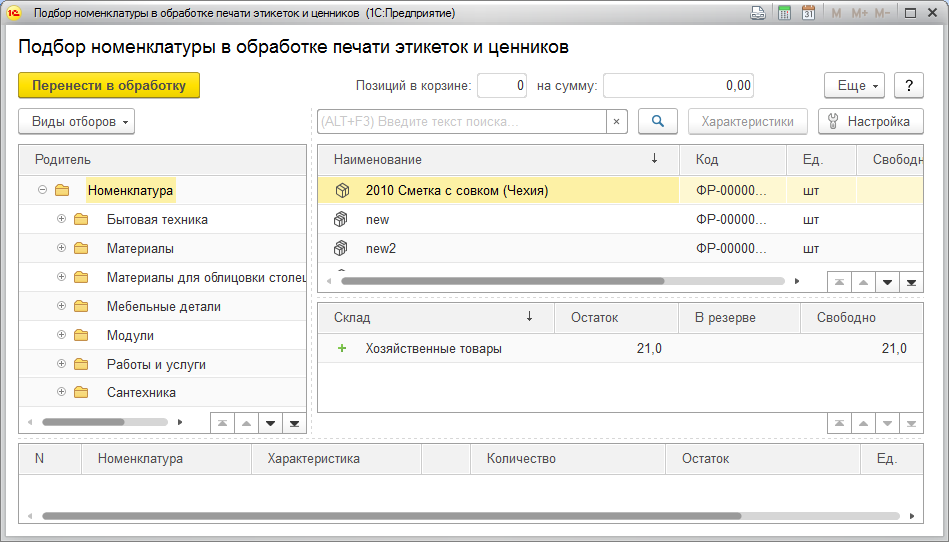Screen dimensions: 949x542
Task: Jump to last row in the Родитель tree
Action: [294, 423]
